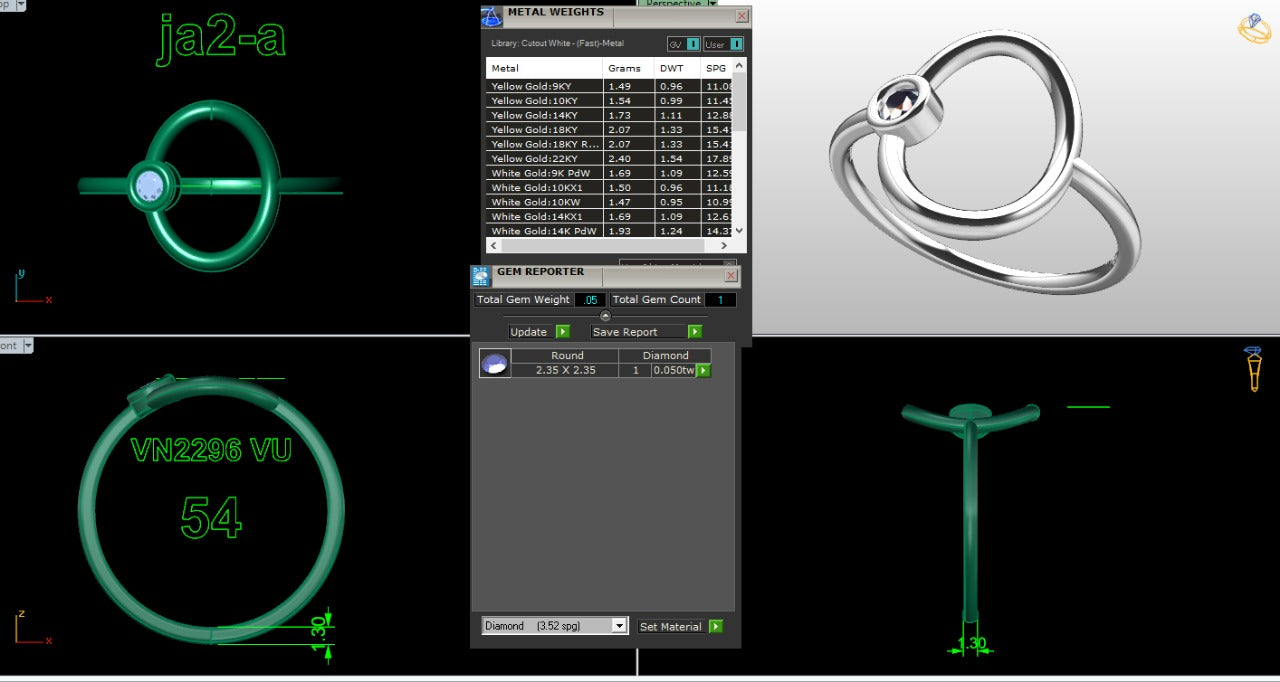Click the ja2-a text in the top viewport
1280x682 pixels.
tap(221, 38)
